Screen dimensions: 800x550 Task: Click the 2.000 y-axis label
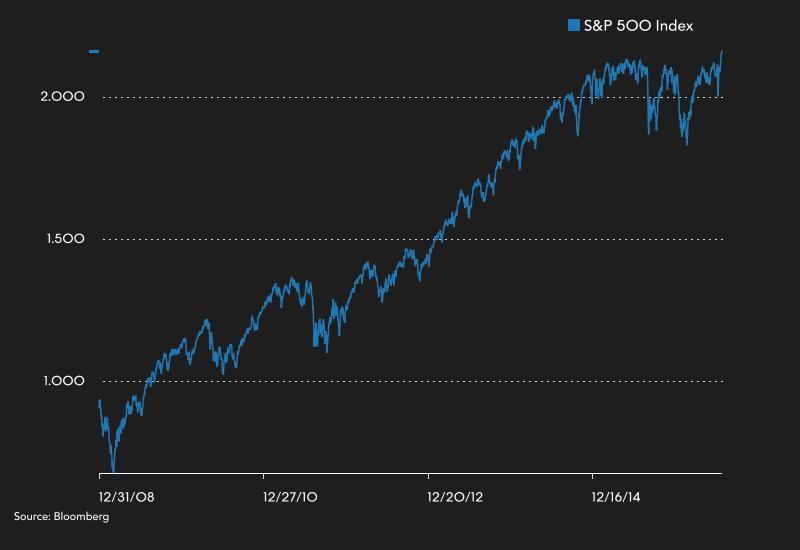pos(63,97)
